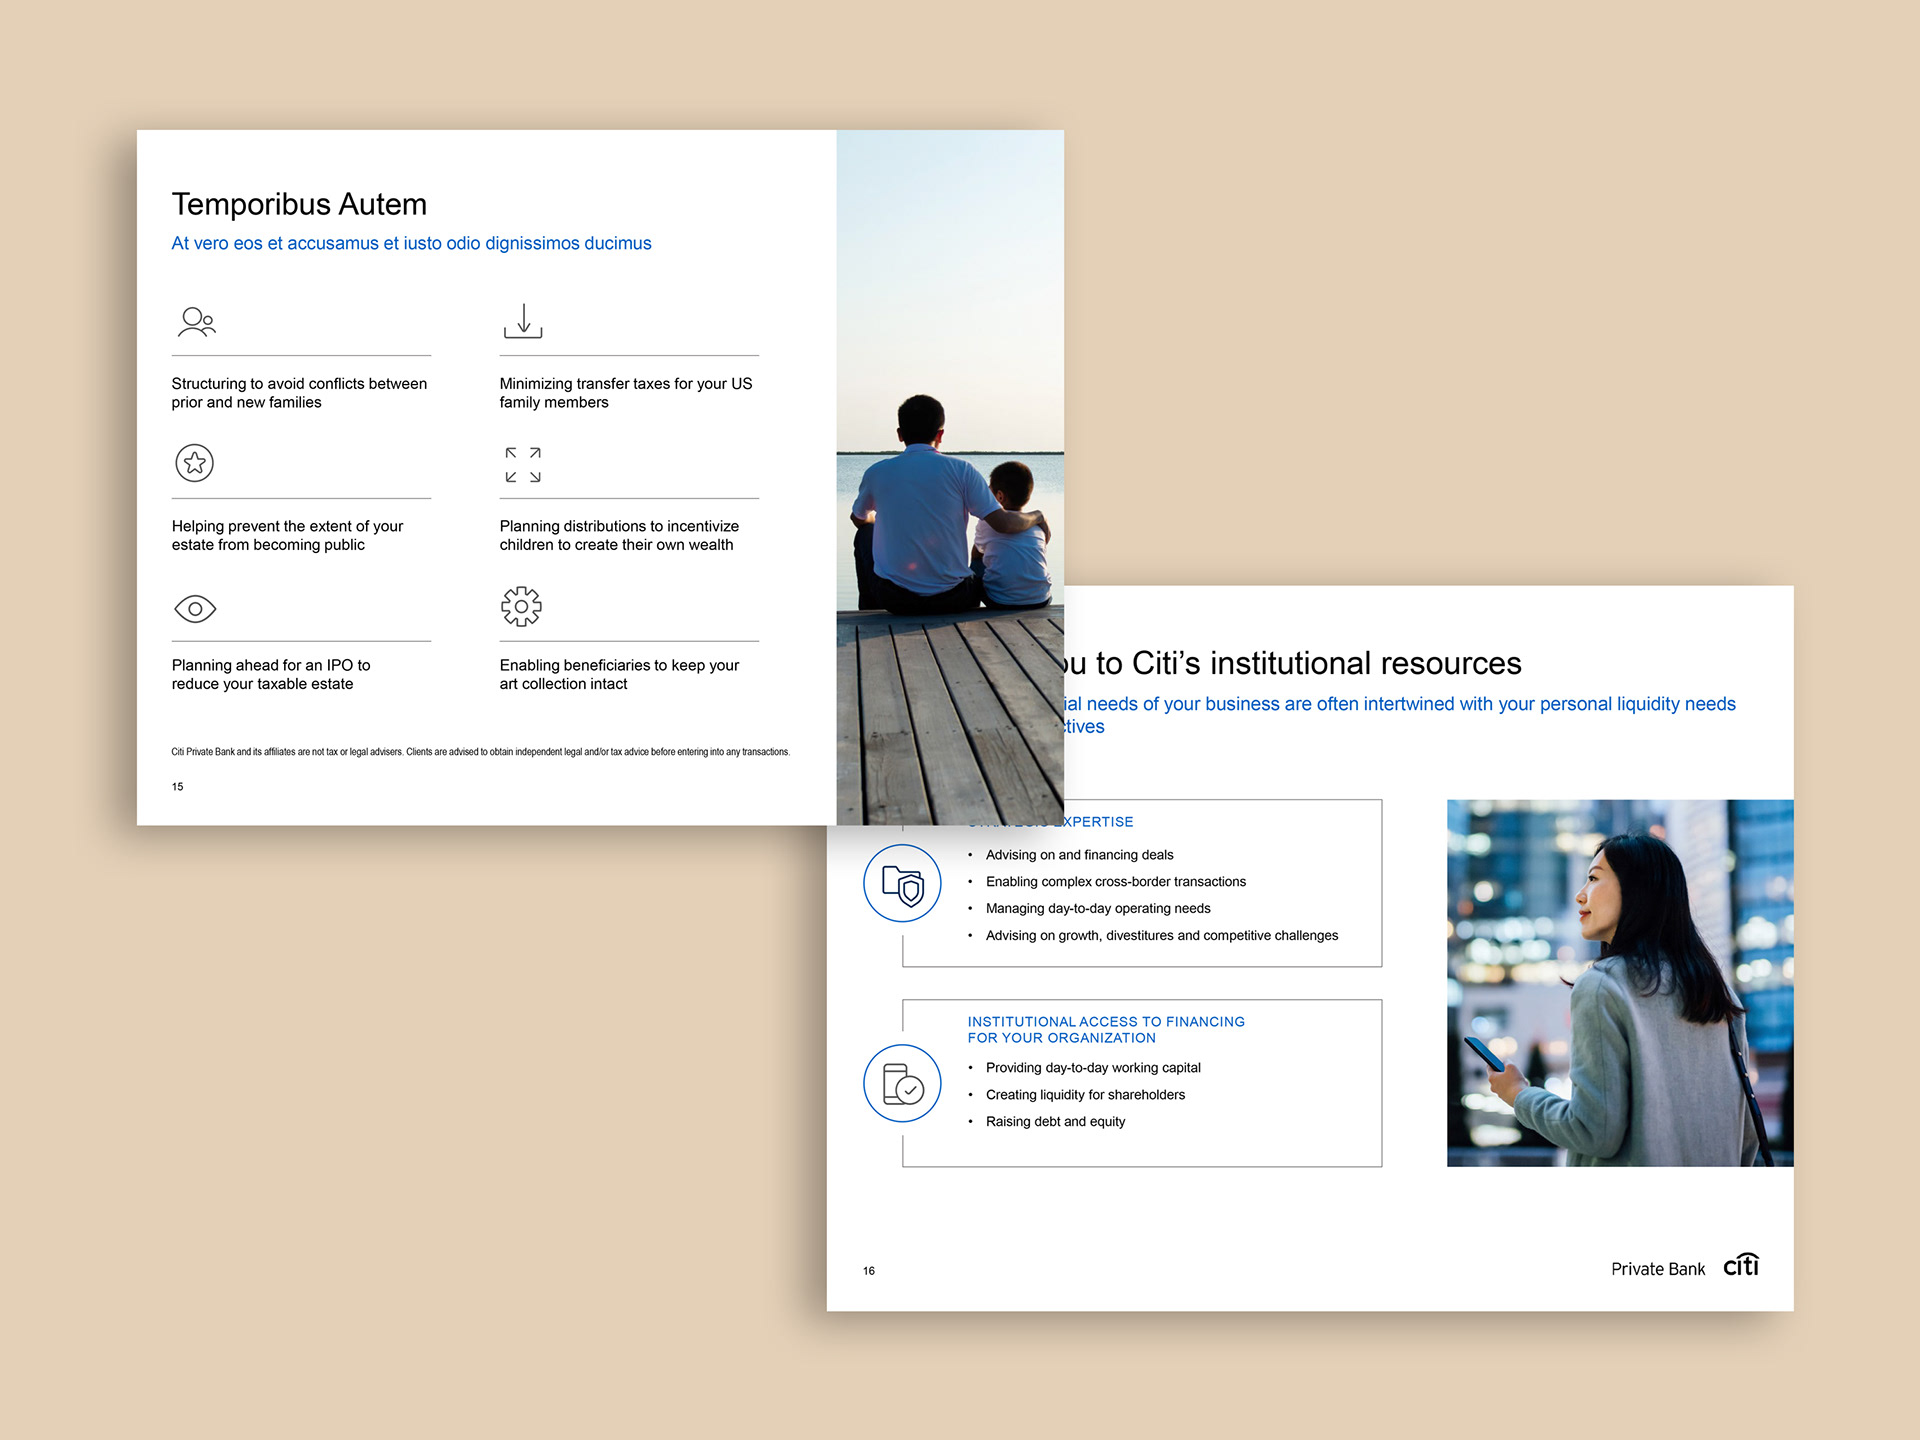Click Advising on and financing deals bullet
Image resolution: width=1920 pixels, height=1440 pixels.
(x=1079, y=855)
